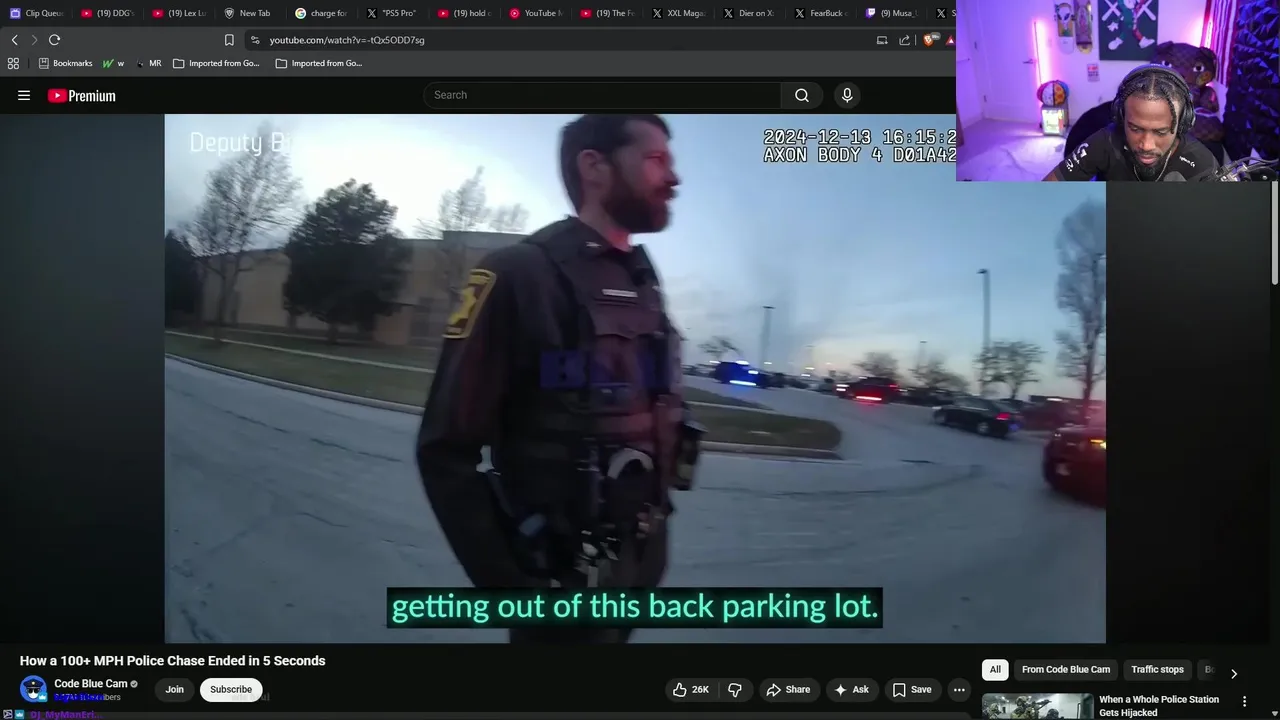Switch to New Tab tab
This screenshot has width=1280, height=720.
[250, 13]
